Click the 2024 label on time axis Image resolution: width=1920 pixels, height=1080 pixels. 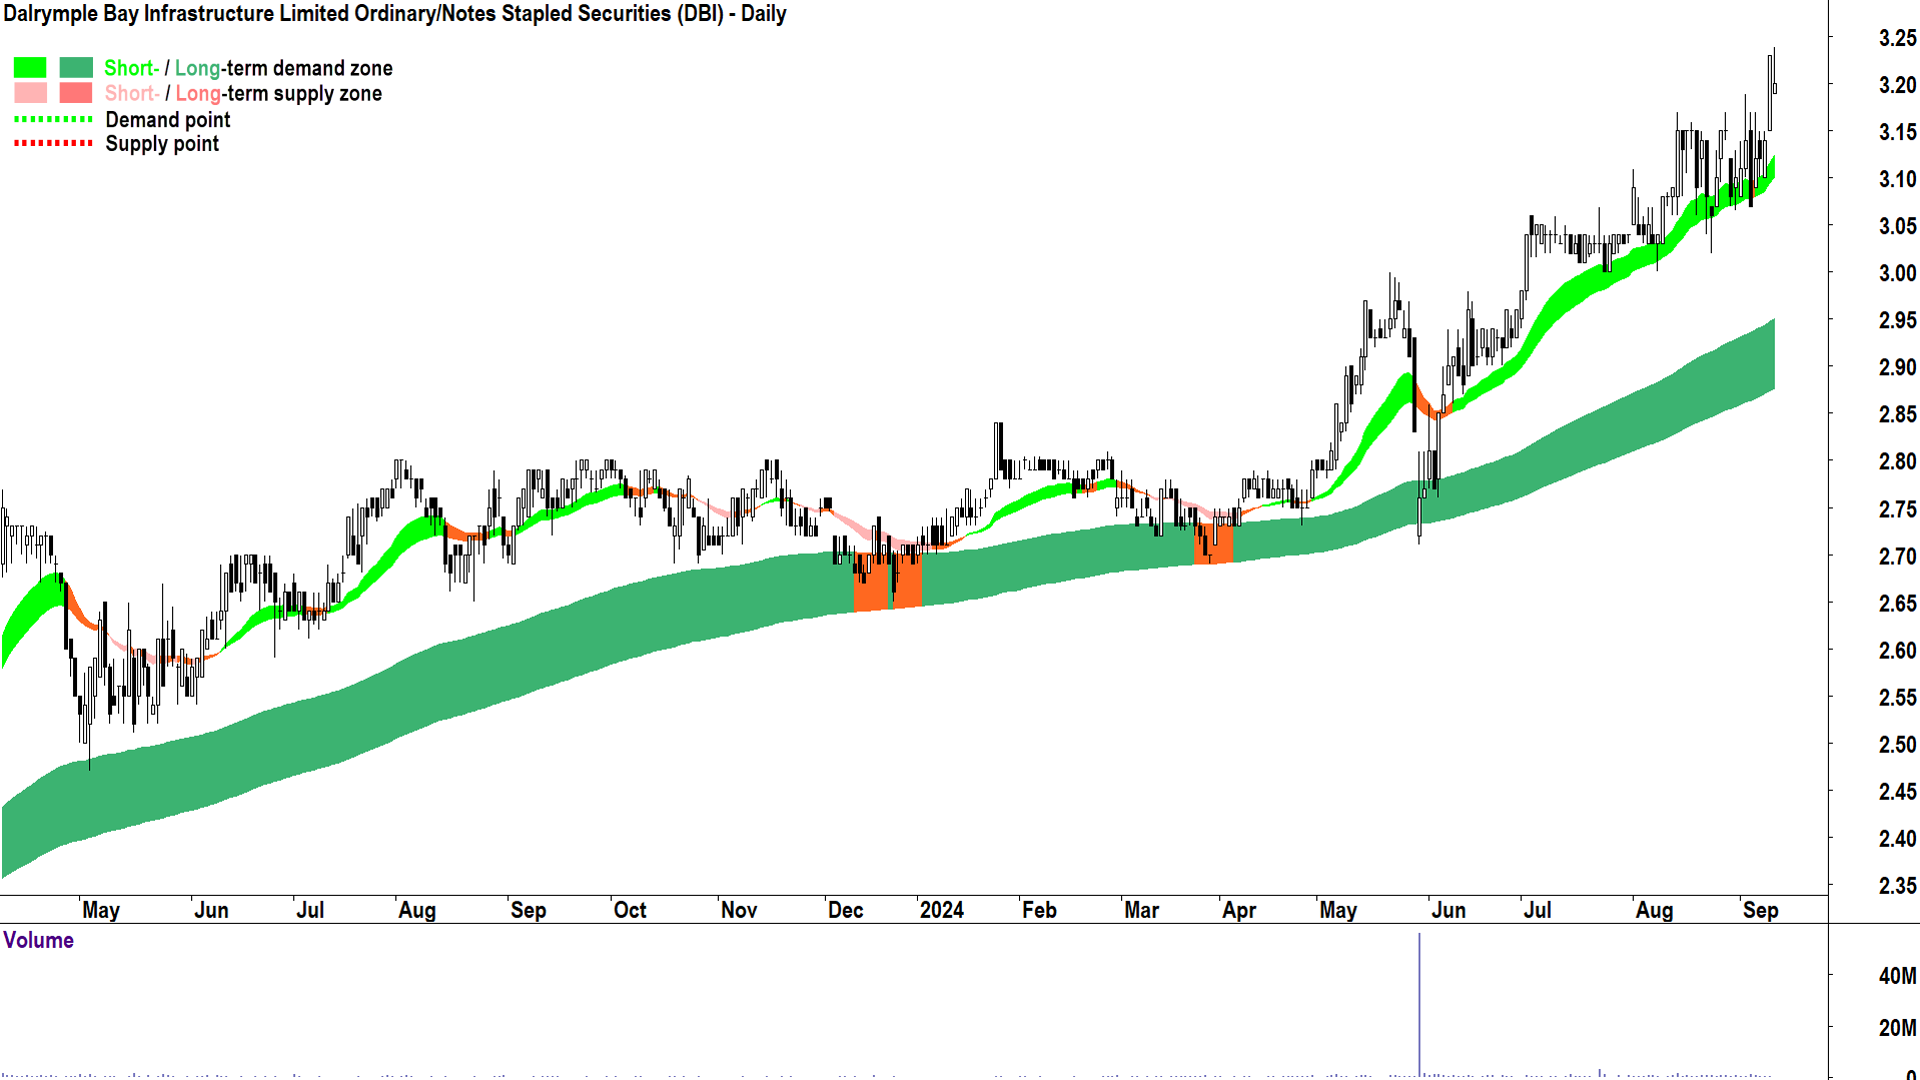(941, 910)
